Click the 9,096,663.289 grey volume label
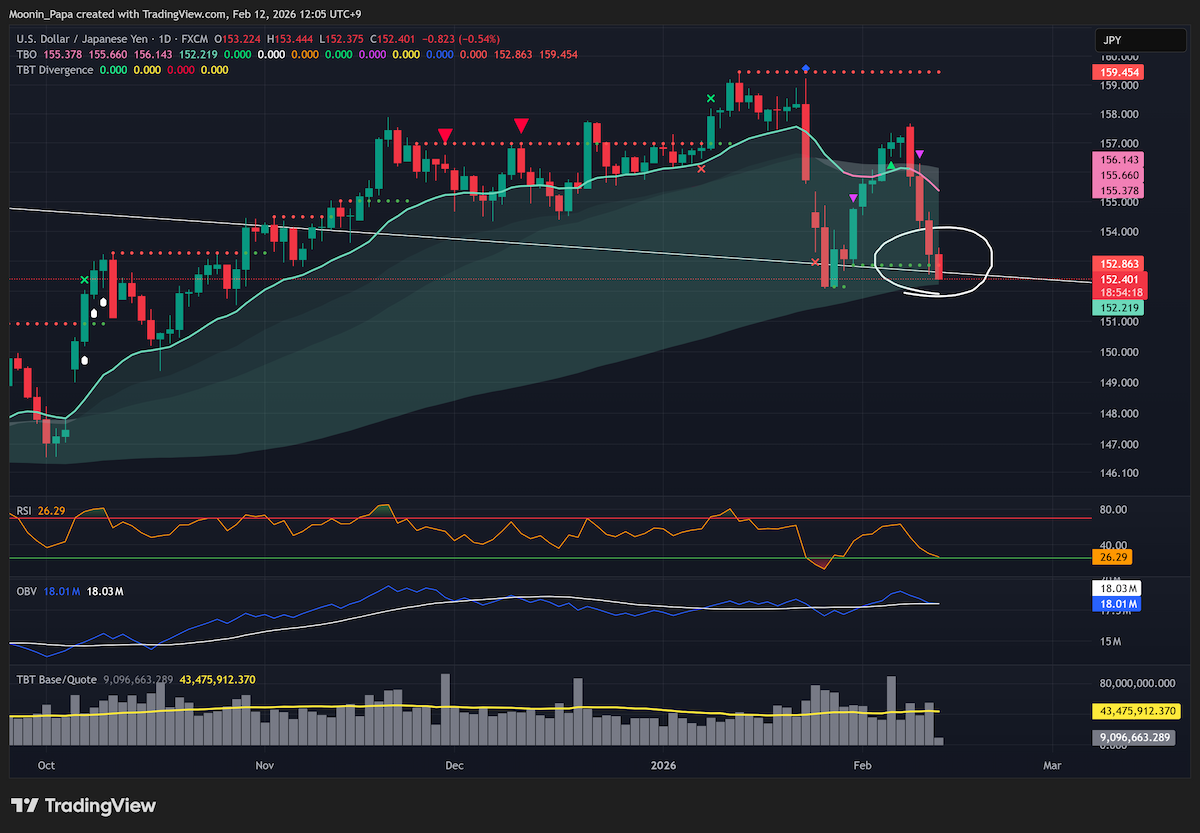This screenshot has width=1200, height=833. pos(1134,737)
